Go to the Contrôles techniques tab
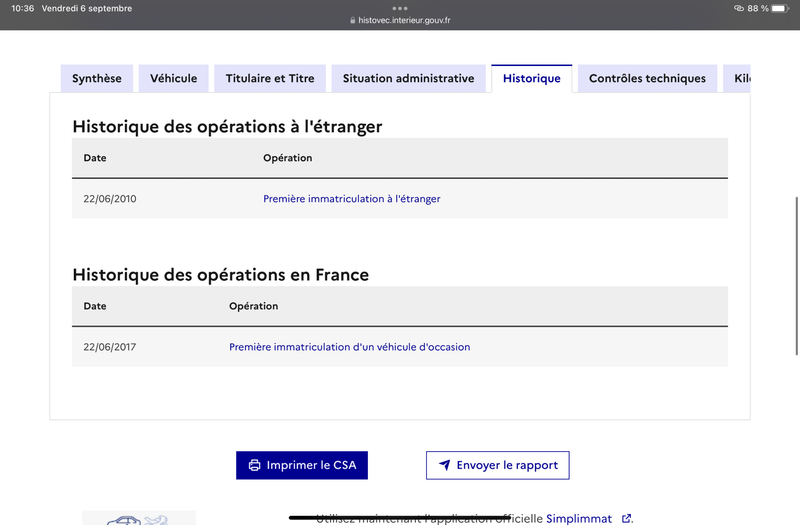The width and height of the screenshot is (800, 525). [x=647, y=79]
